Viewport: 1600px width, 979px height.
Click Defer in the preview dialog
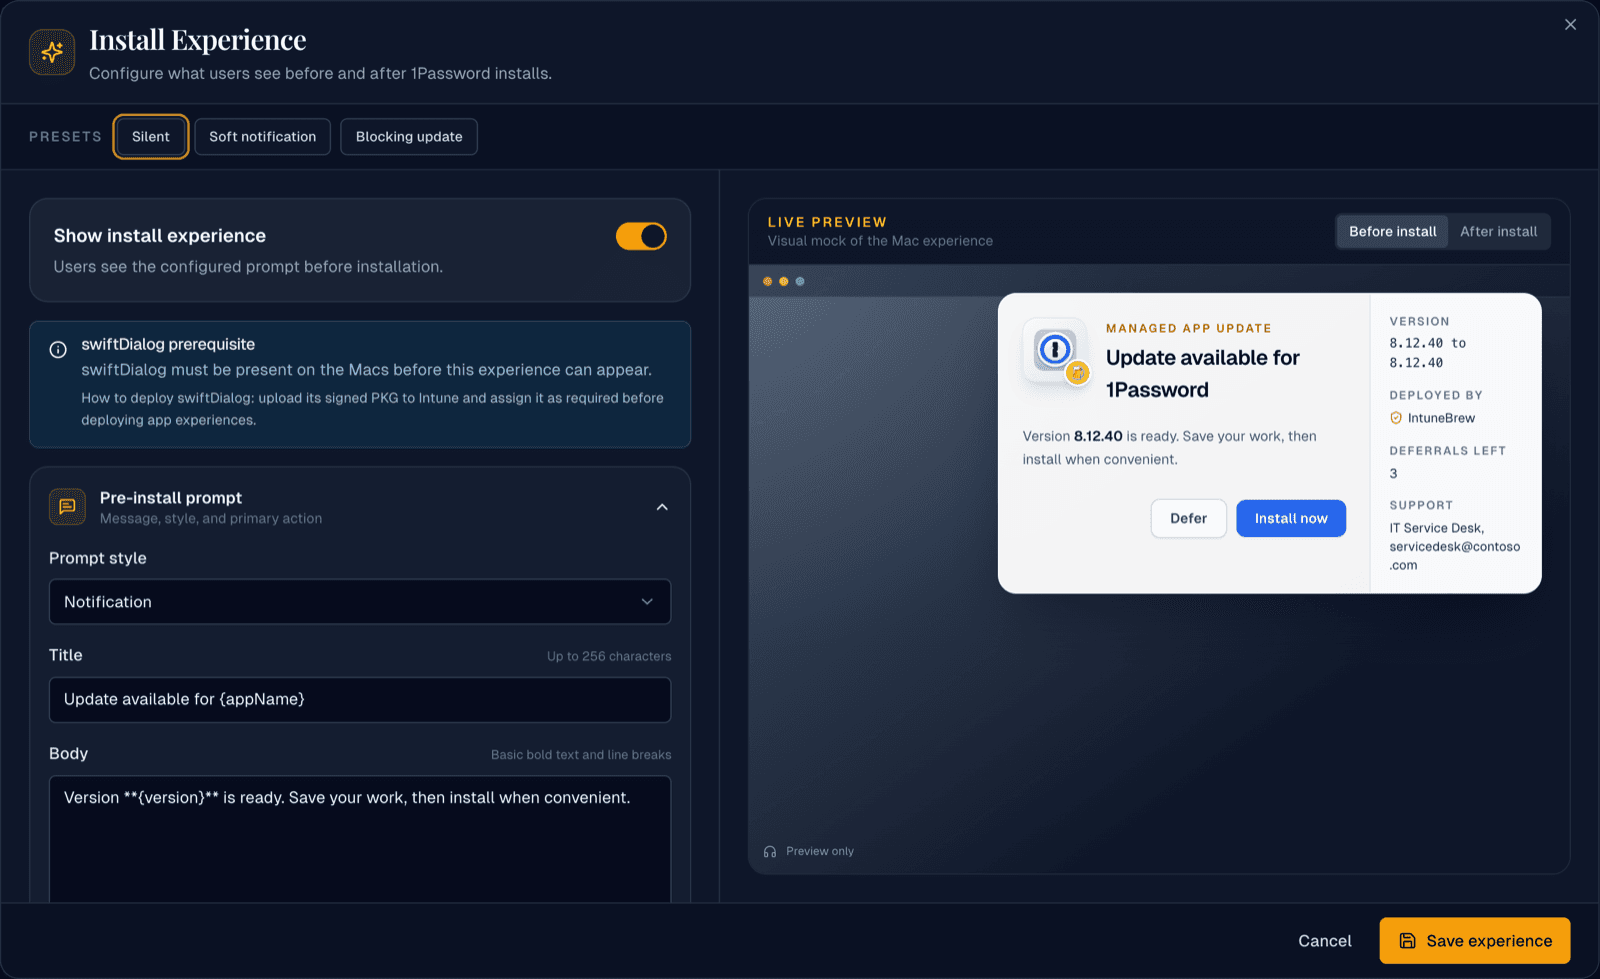(1188, 518)
